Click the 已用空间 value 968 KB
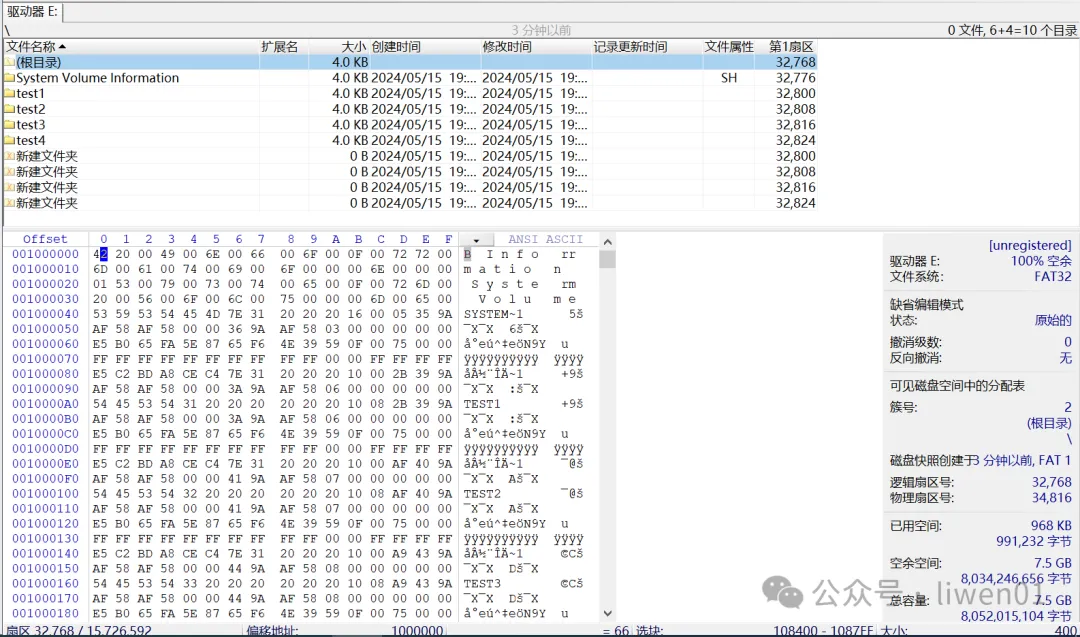Image resolution: width=1080 pixels, height=637 pixels. tap(1051, 526)
